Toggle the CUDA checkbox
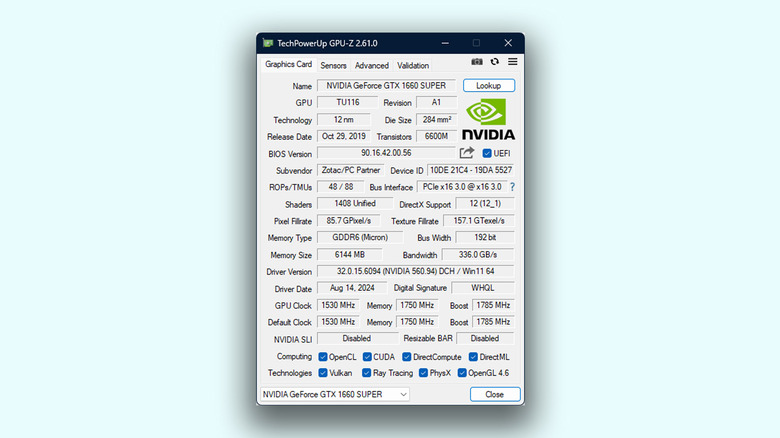Image resolution: width=780 pixels, height=438 pixels. tap(367, 357)
